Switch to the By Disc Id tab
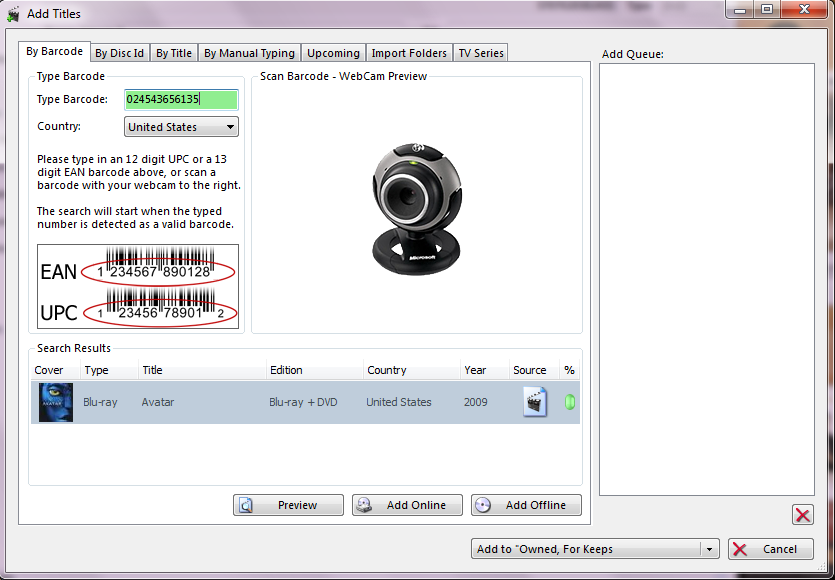 (x=119, y=53)
